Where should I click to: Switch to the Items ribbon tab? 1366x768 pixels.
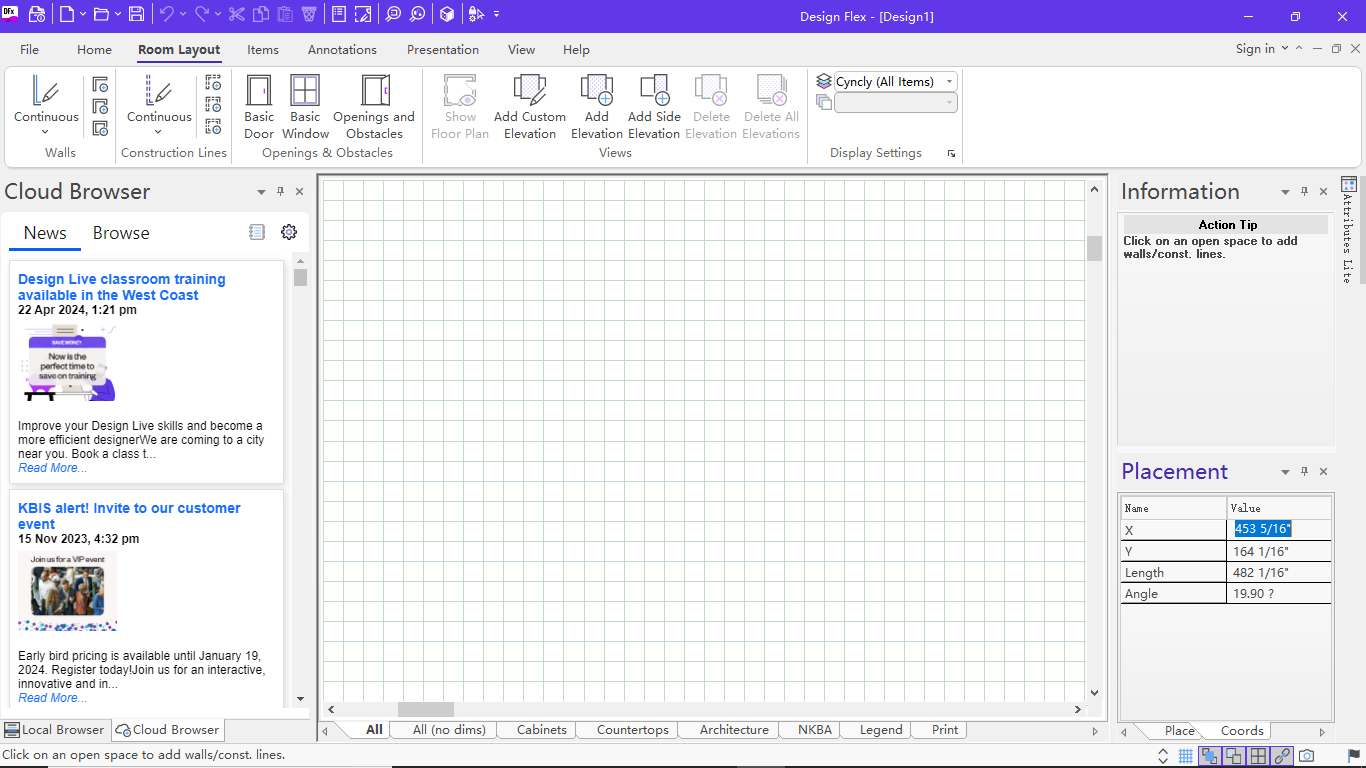[263, 50]
